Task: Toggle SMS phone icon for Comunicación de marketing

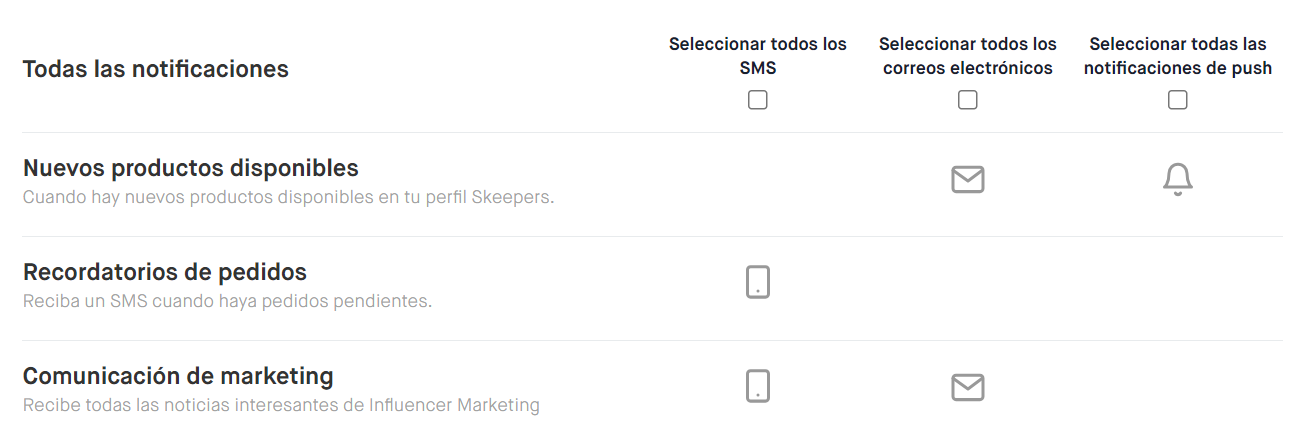Action: (758, 386)
